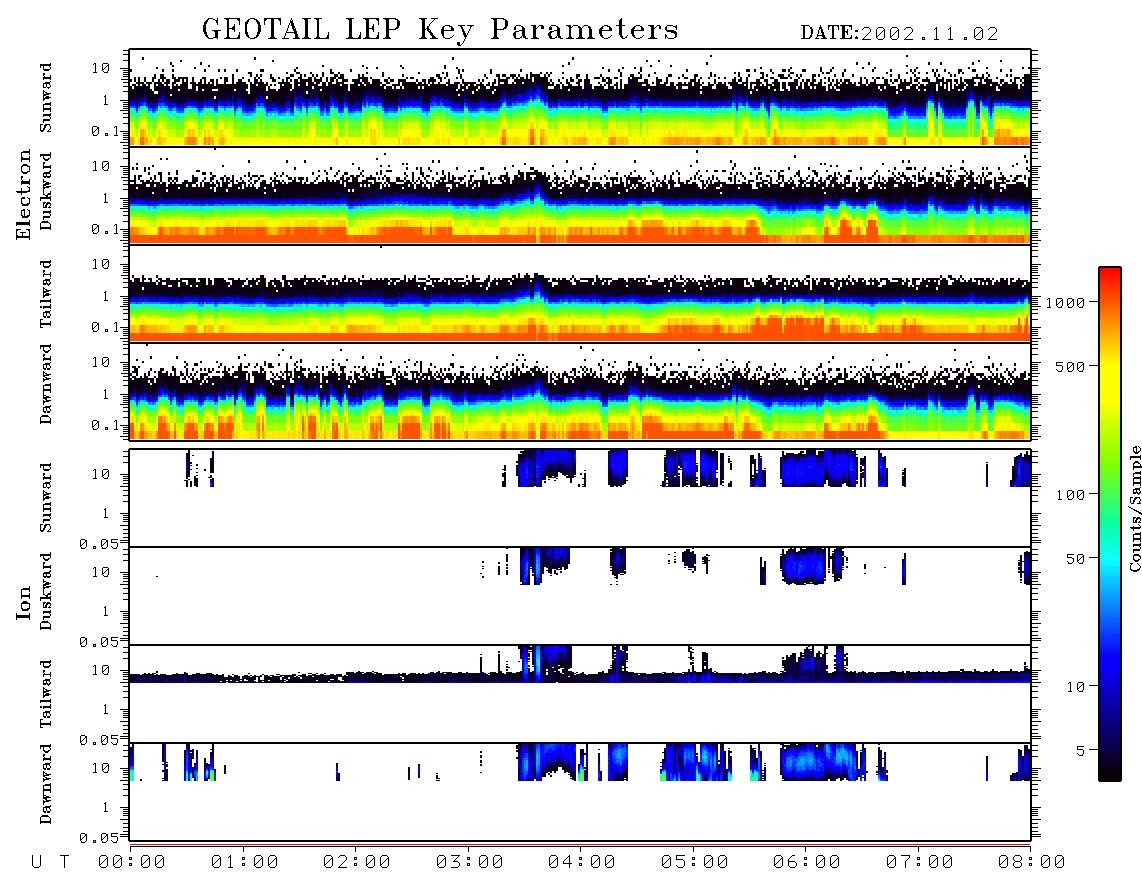
Task: Click the Electron Duskward spectrogram panel
Action: pyautogui.click(x=580, y=195)
